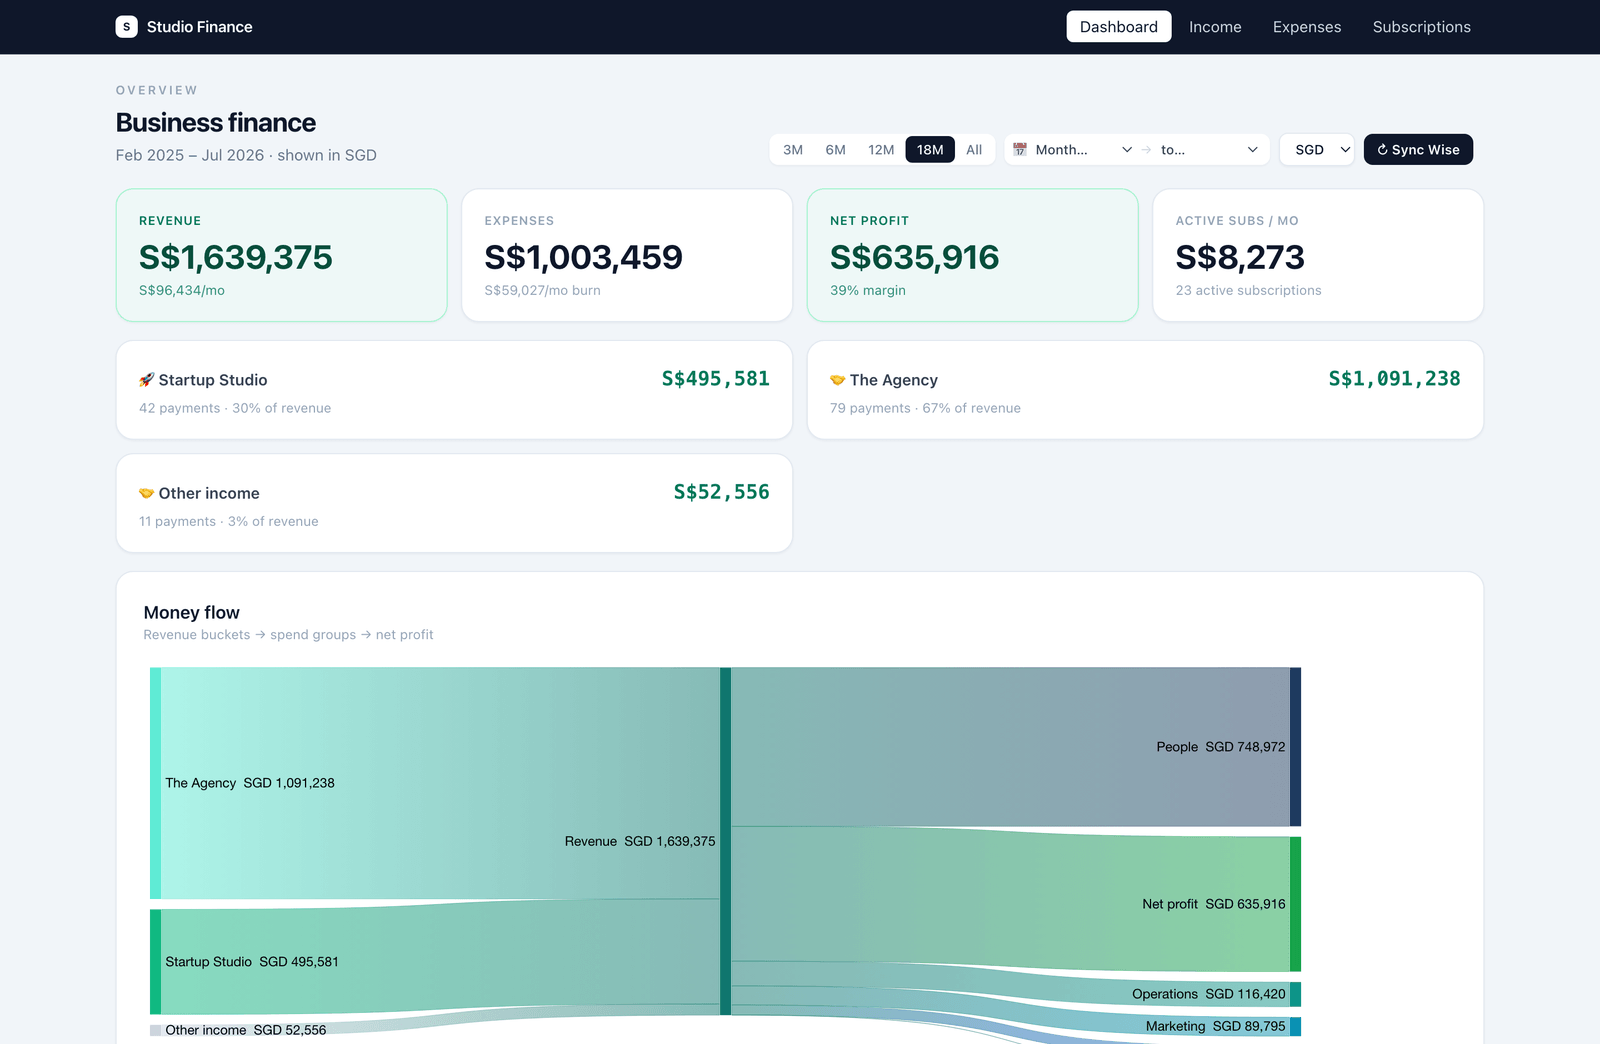Open the Revenue summary card
The height and width of the screenshot is (1044, 1600).
click(x=282, y=255)
